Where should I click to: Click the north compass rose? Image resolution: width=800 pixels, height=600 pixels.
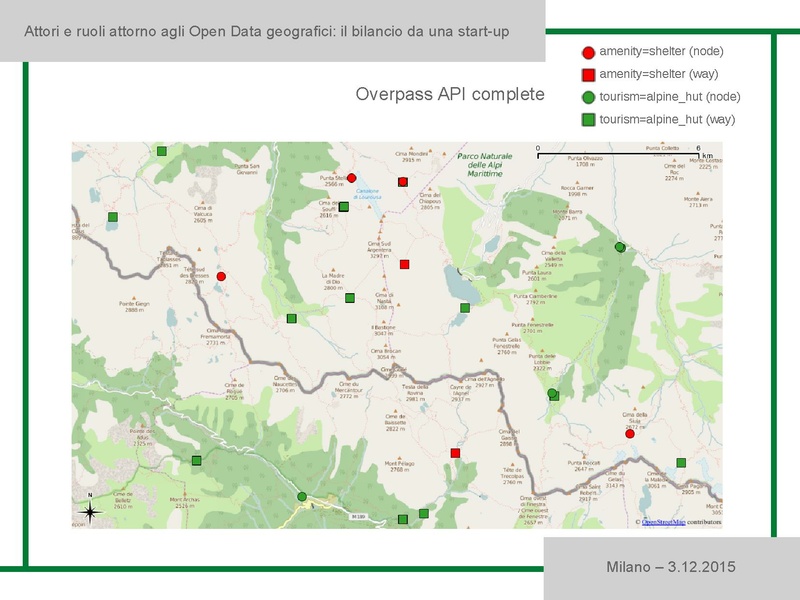tap(92, 510)
